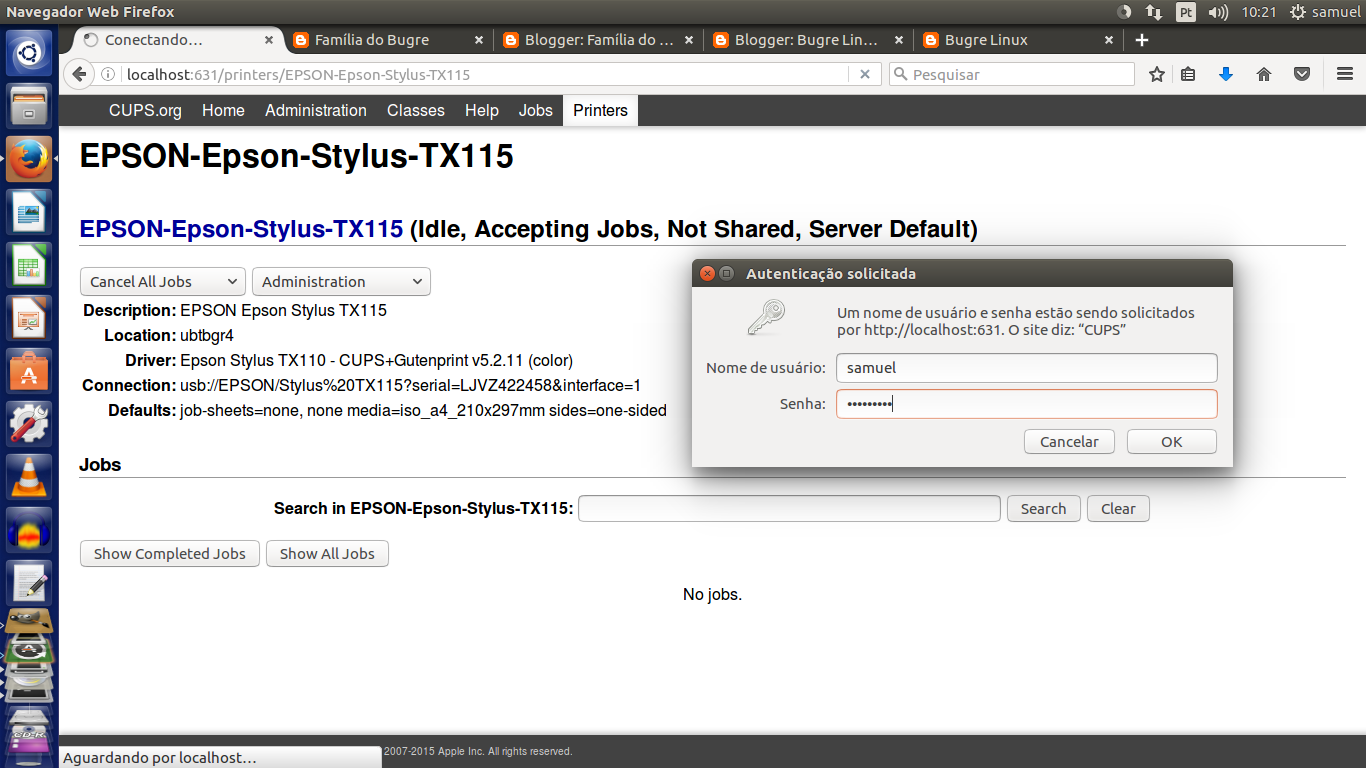The height and width of the screenshot is (768, 1366).
Task: Open the Ubuntu Software Center
Action: tap(29, 371)
